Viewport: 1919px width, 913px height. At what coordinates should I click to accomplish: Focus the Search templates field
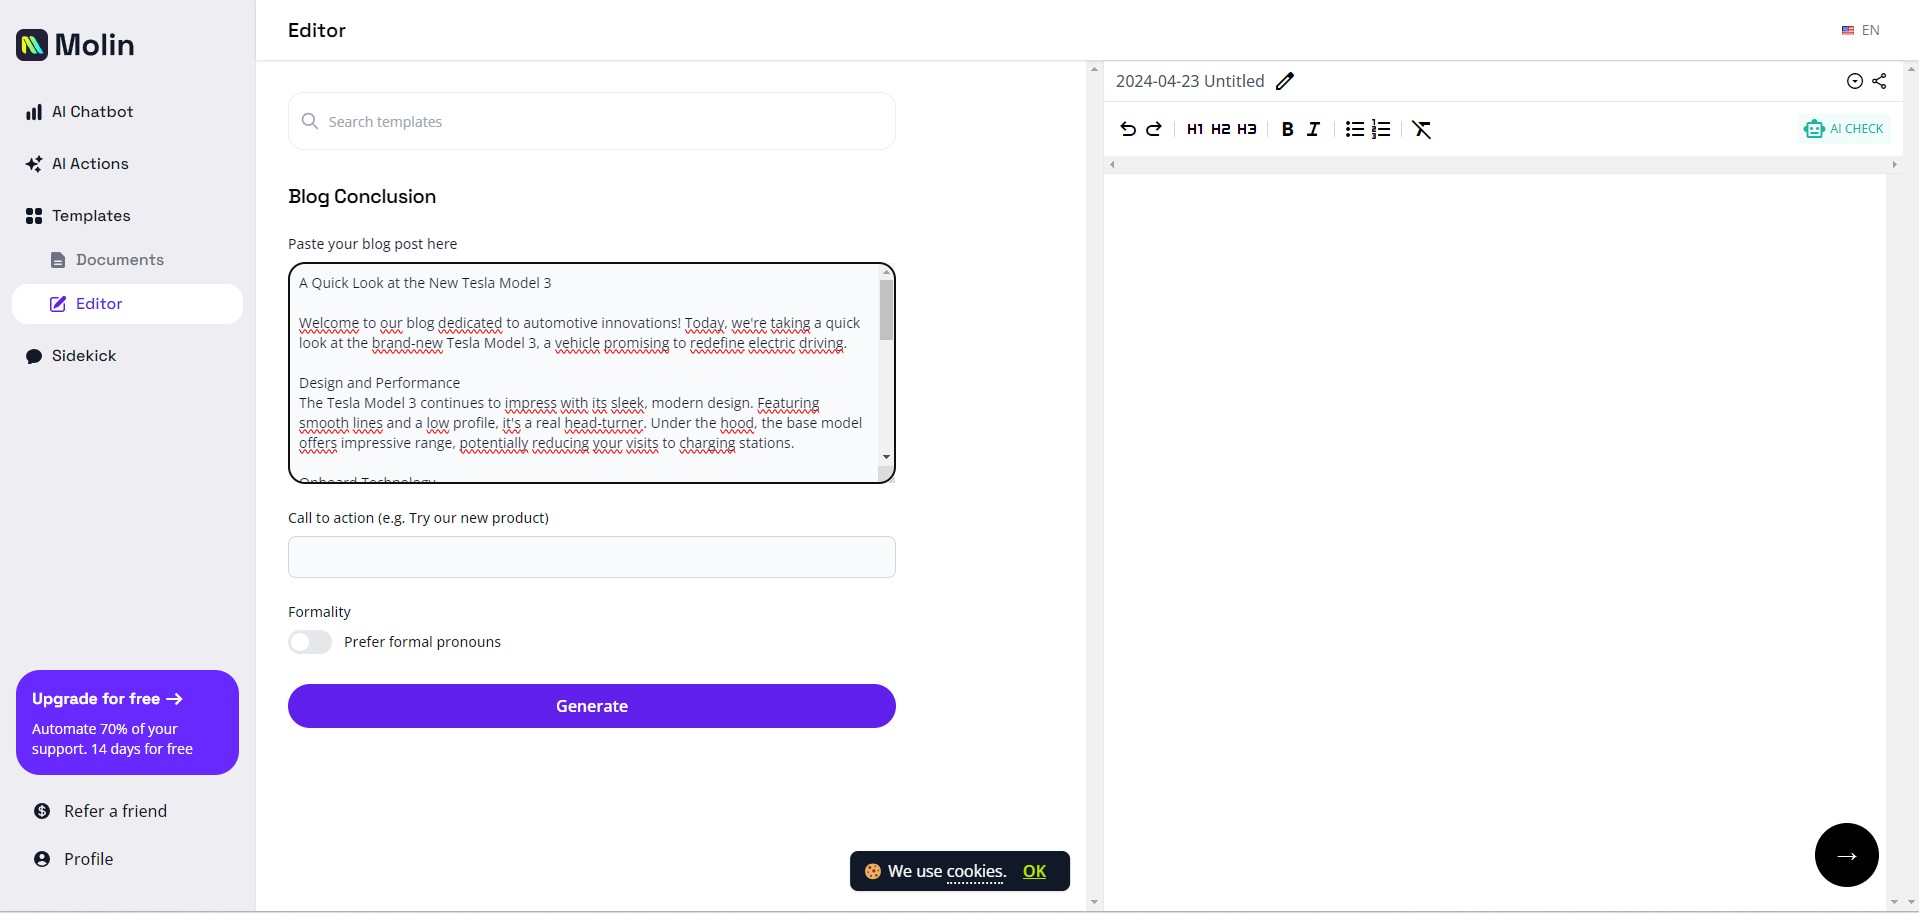coord(592,121)
